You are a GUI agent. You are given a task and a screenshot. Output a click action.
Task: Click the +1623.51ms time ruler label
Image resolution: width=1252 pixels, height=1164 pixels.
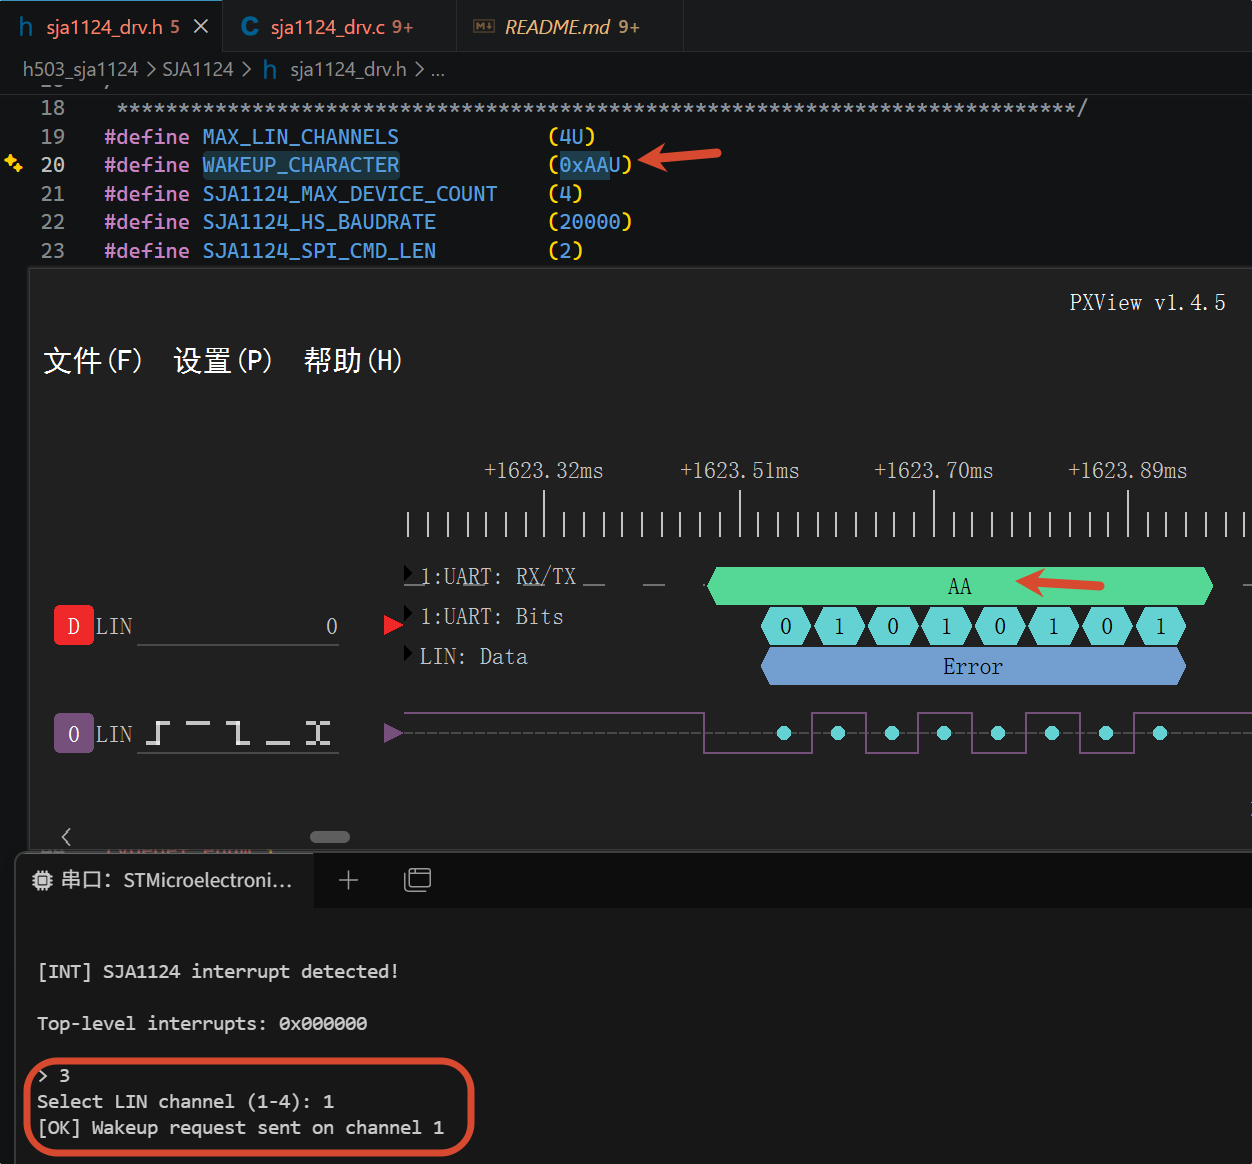click(x=739, y=470)
